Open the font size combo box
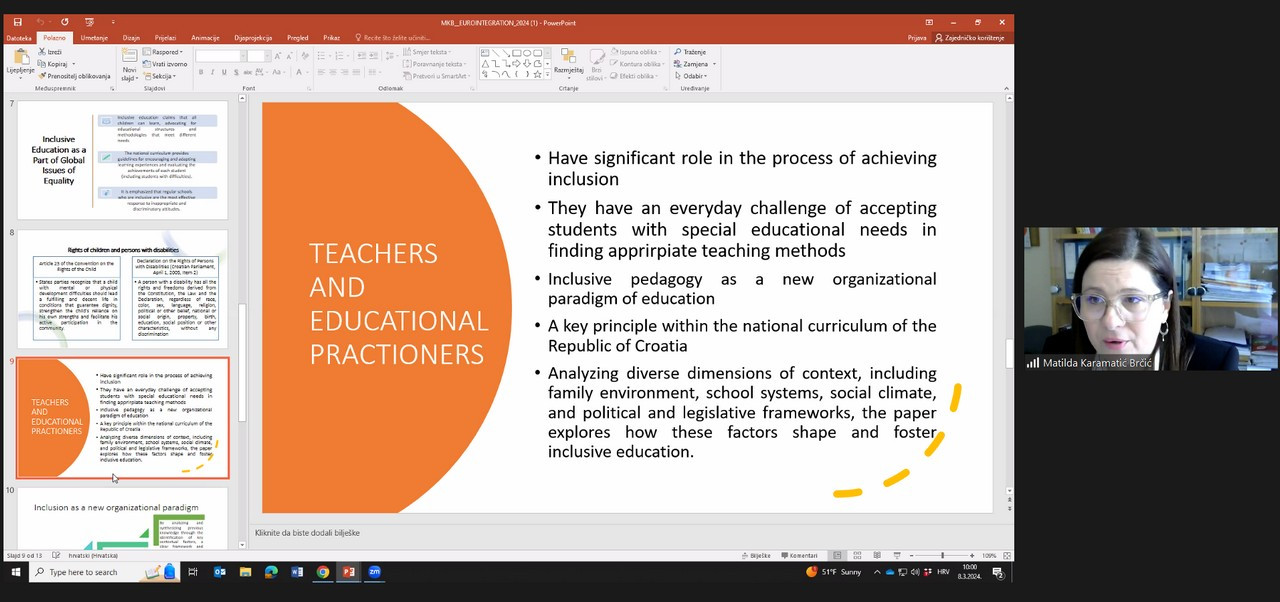1280x602 pixels. (x=259, y=56)
